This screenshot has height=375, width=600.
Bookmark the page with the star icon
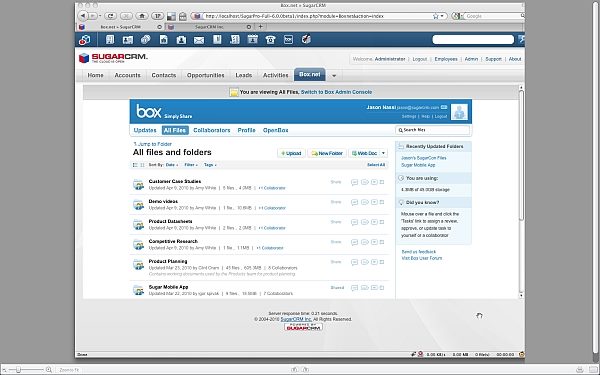coord(435,16)
